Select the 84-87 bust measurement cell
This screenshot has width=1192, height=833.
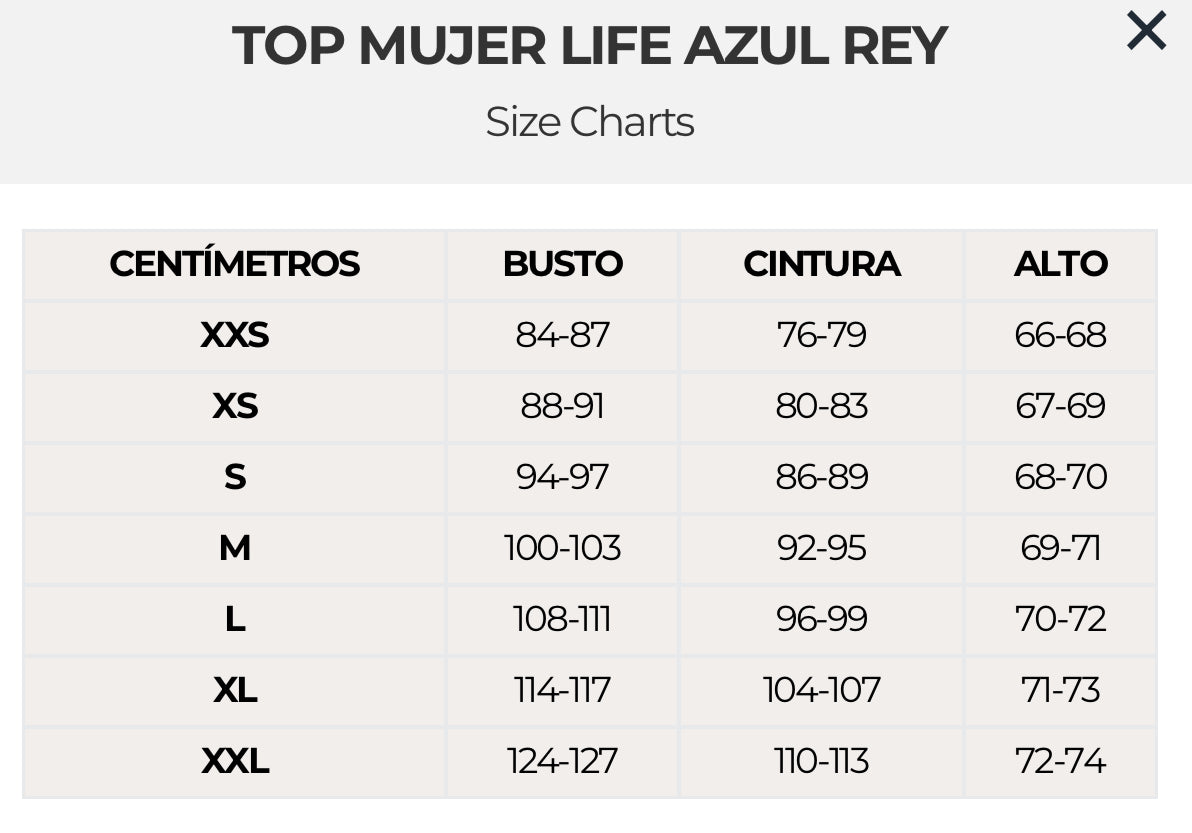pyautogui.click(x=562, y=335)
